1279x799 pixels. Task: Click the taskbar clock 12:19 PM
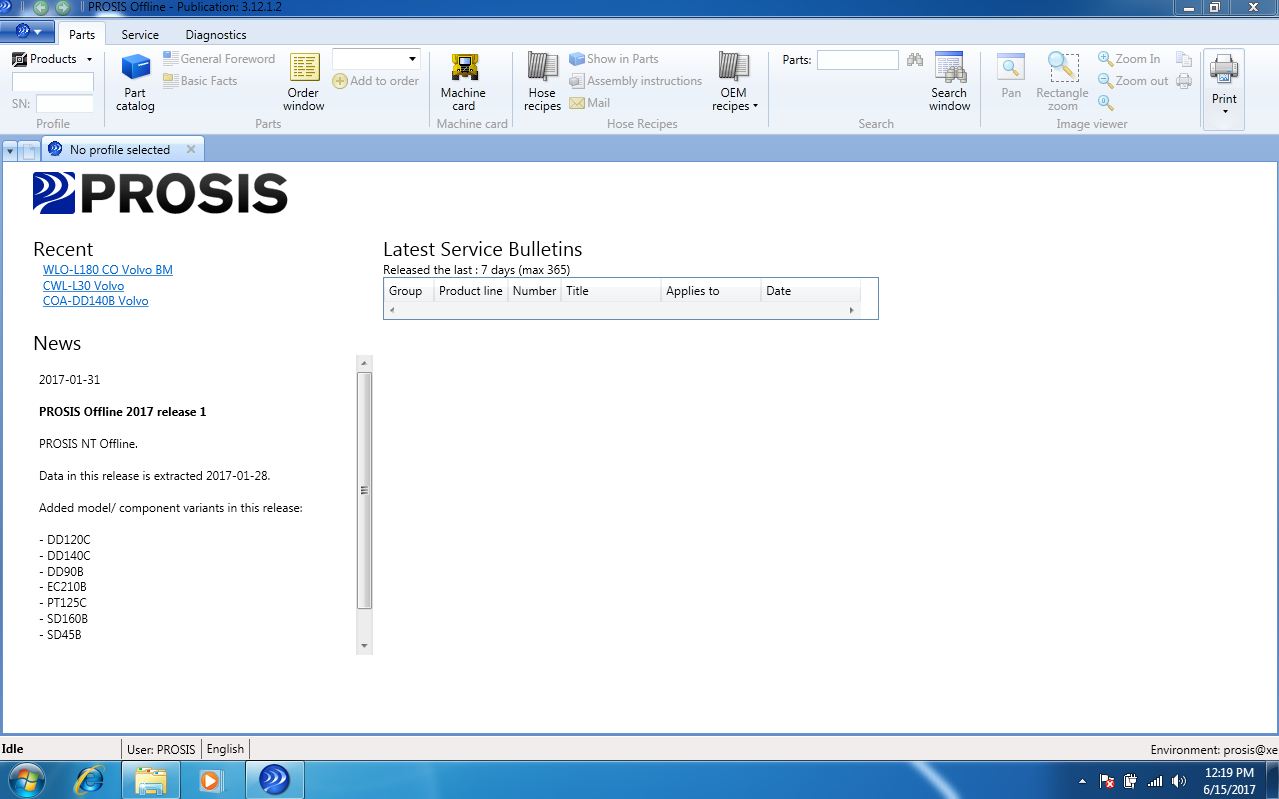1229,773
